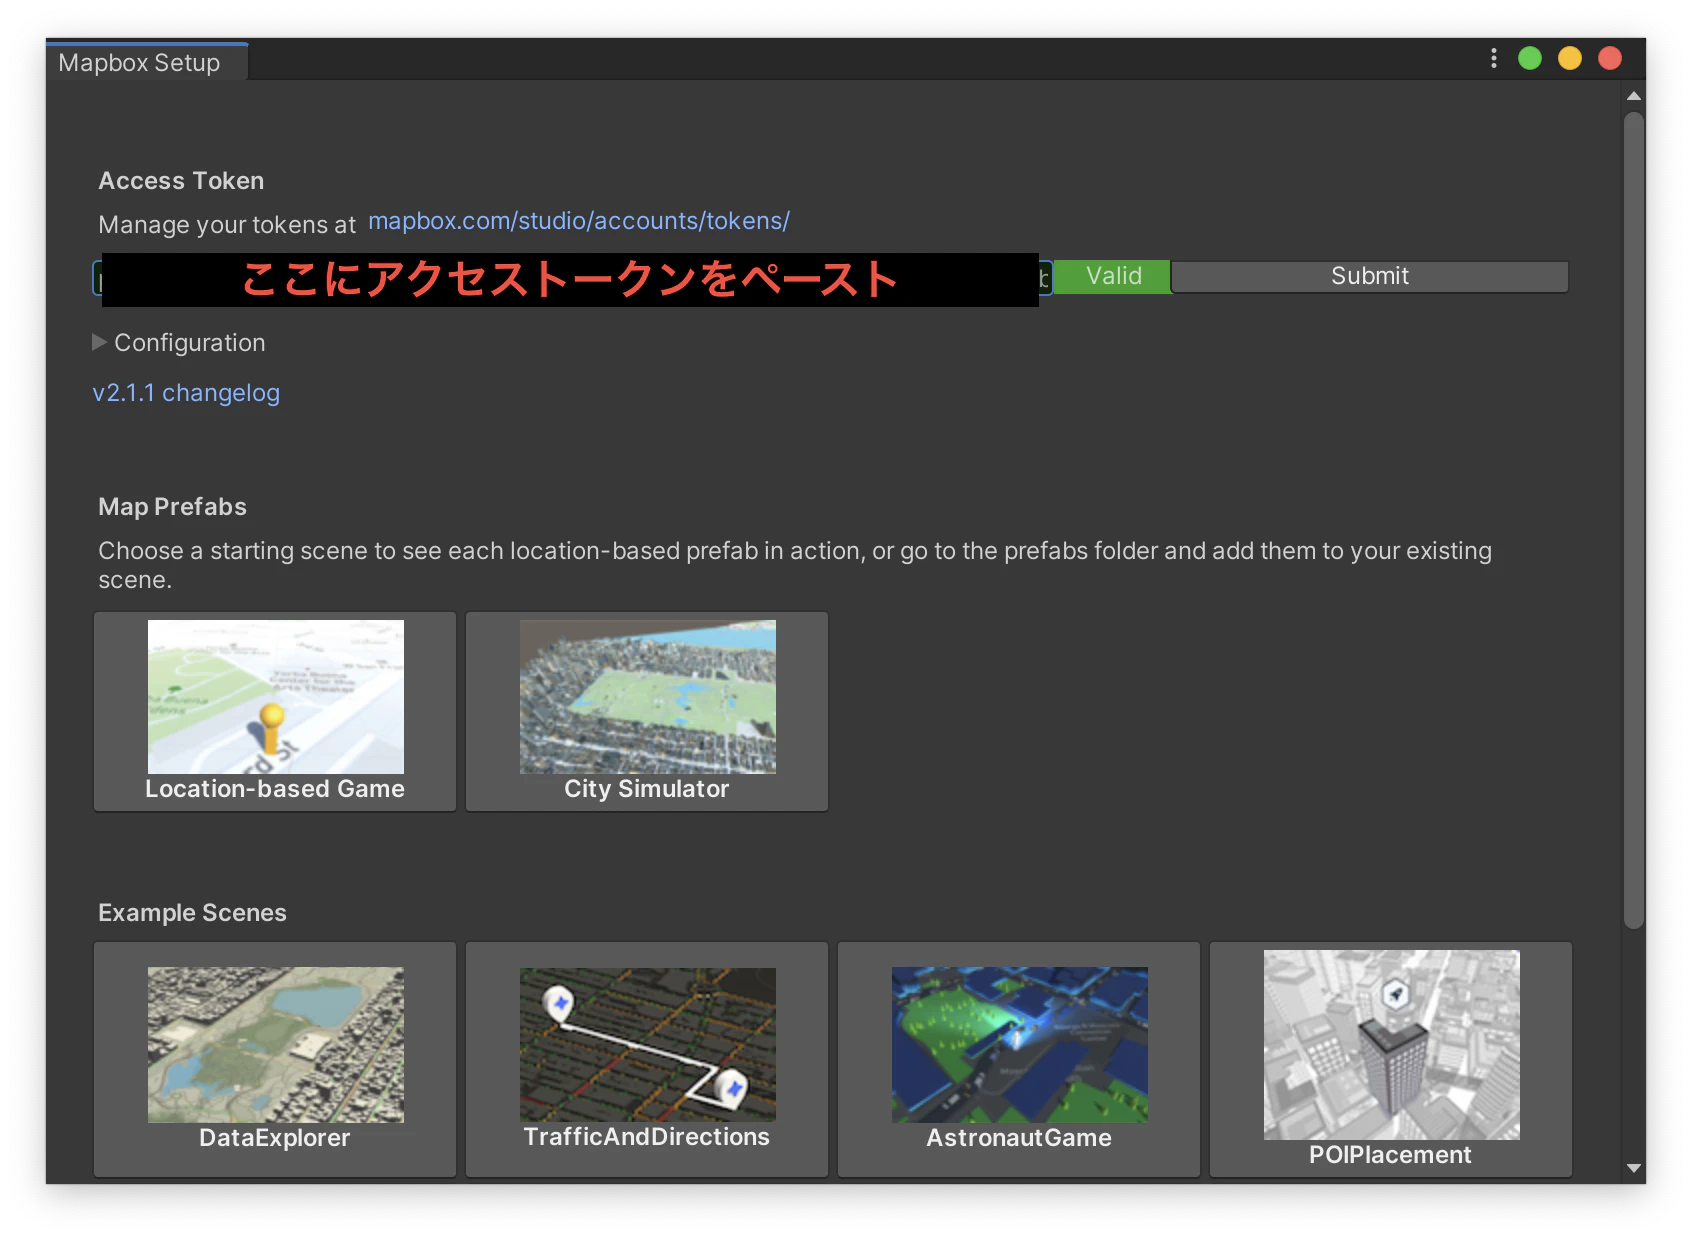Click the Configuration label text

[190, 343]
